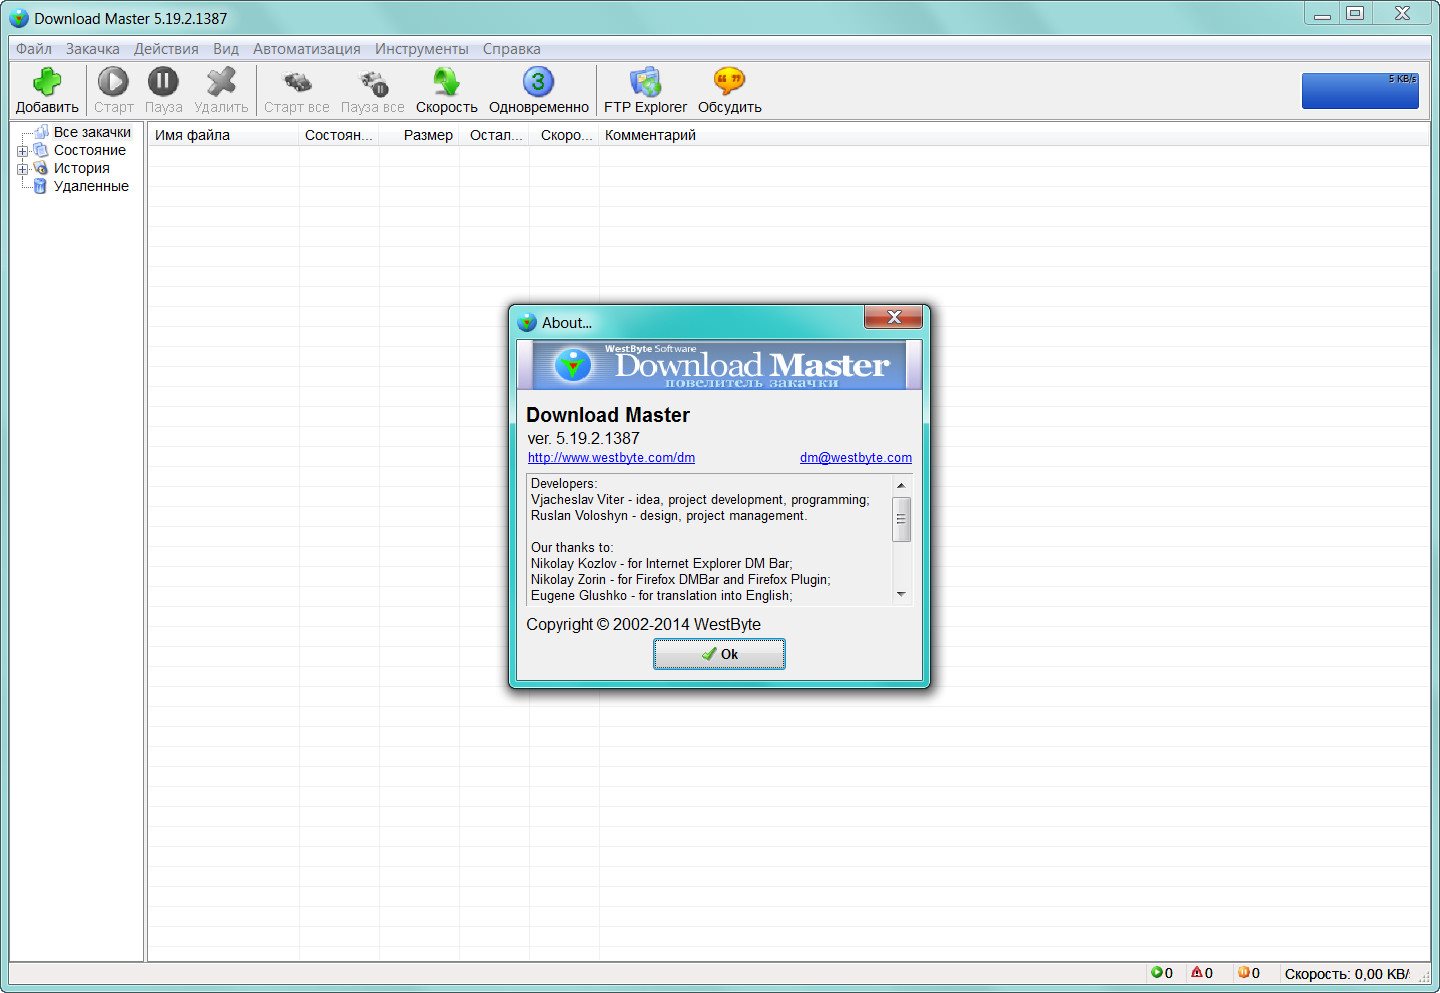Image resolution: width=1440 pixels, height=993 pixels.
Task: Click the Download Master title bar icon
Action: pos(19,18)
